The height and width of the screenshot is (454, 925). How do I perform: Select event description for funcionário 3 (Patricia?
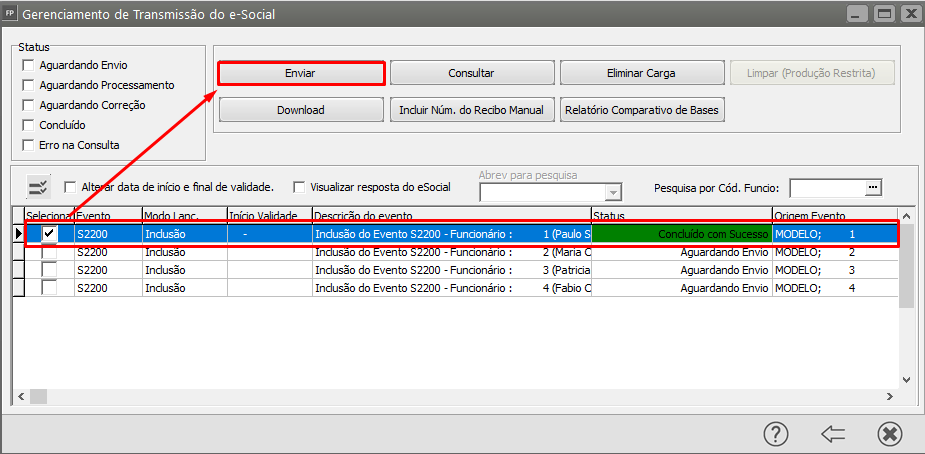452,270
